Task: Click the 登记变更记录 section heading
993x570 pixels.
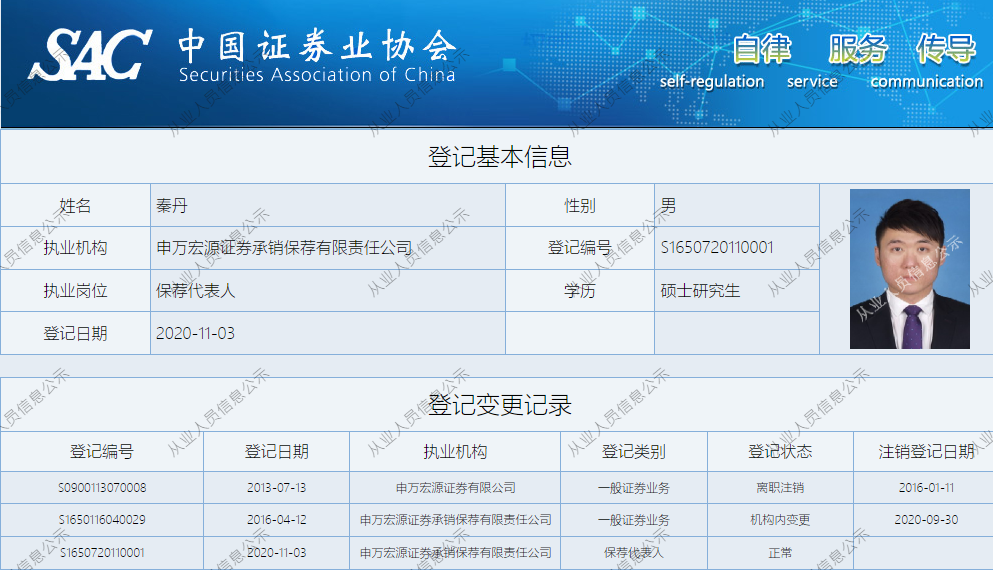Action: 499,405
